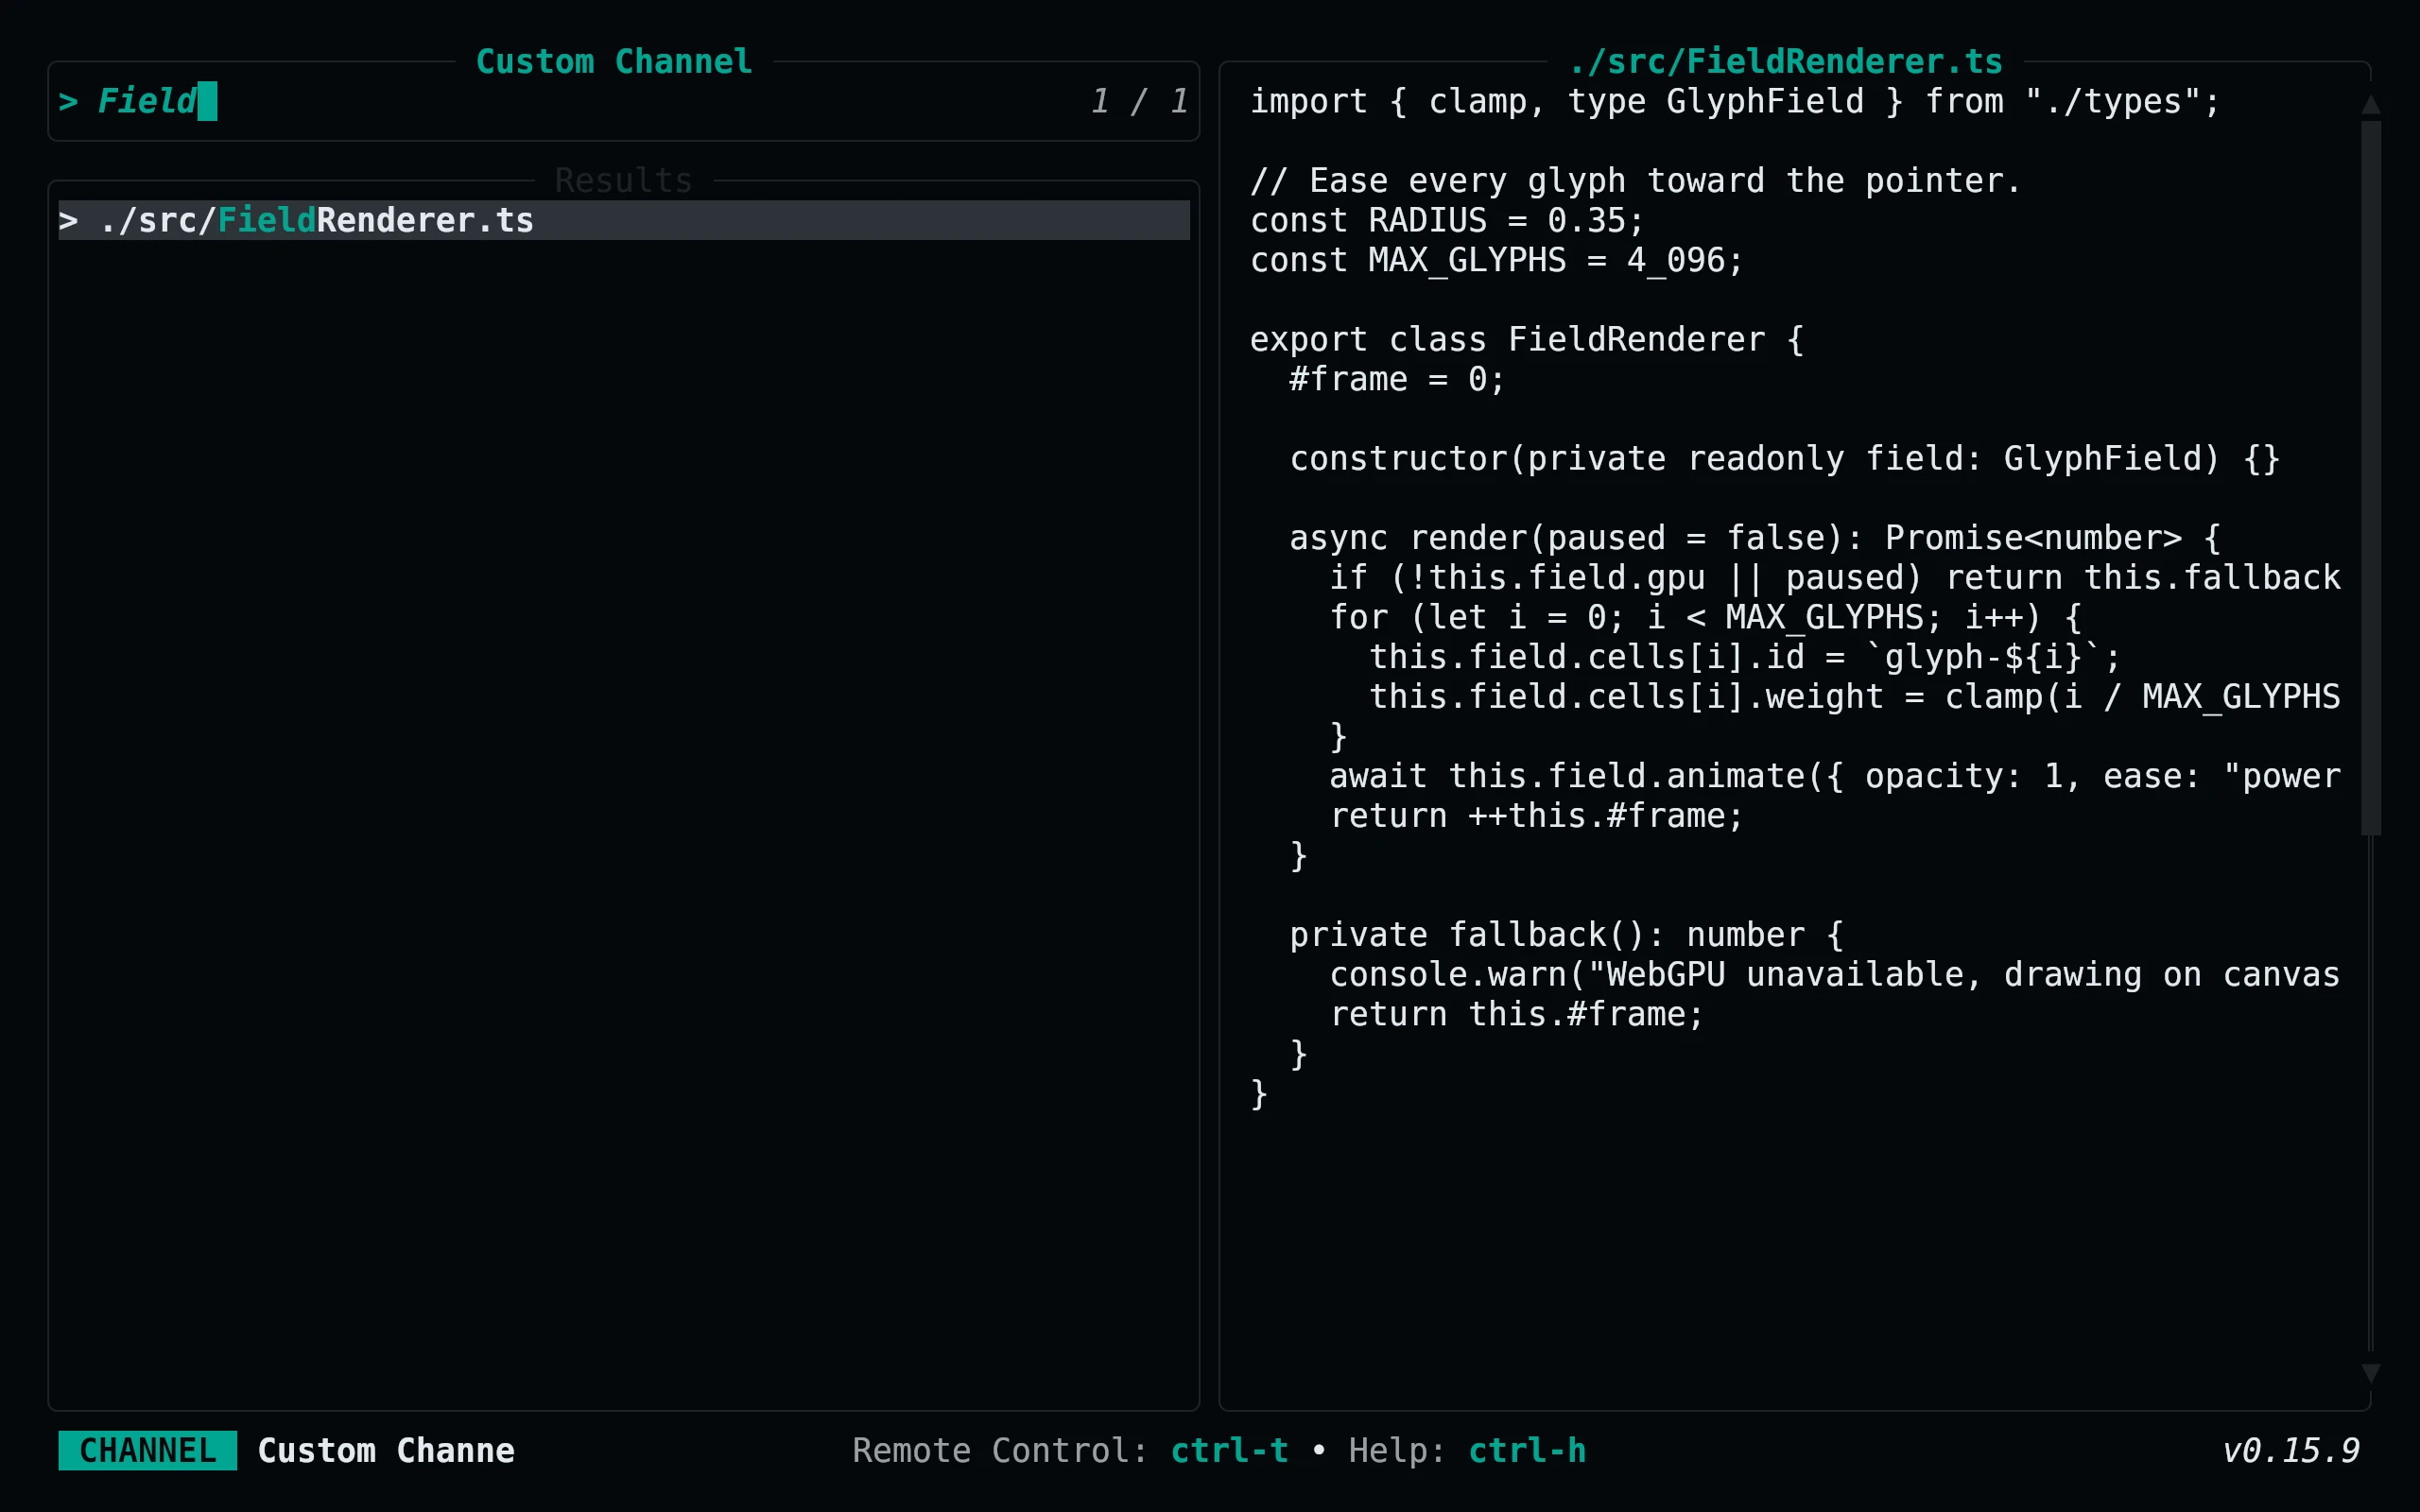Click the preview scrollbar up arrow

click(x=2370, y=104)
